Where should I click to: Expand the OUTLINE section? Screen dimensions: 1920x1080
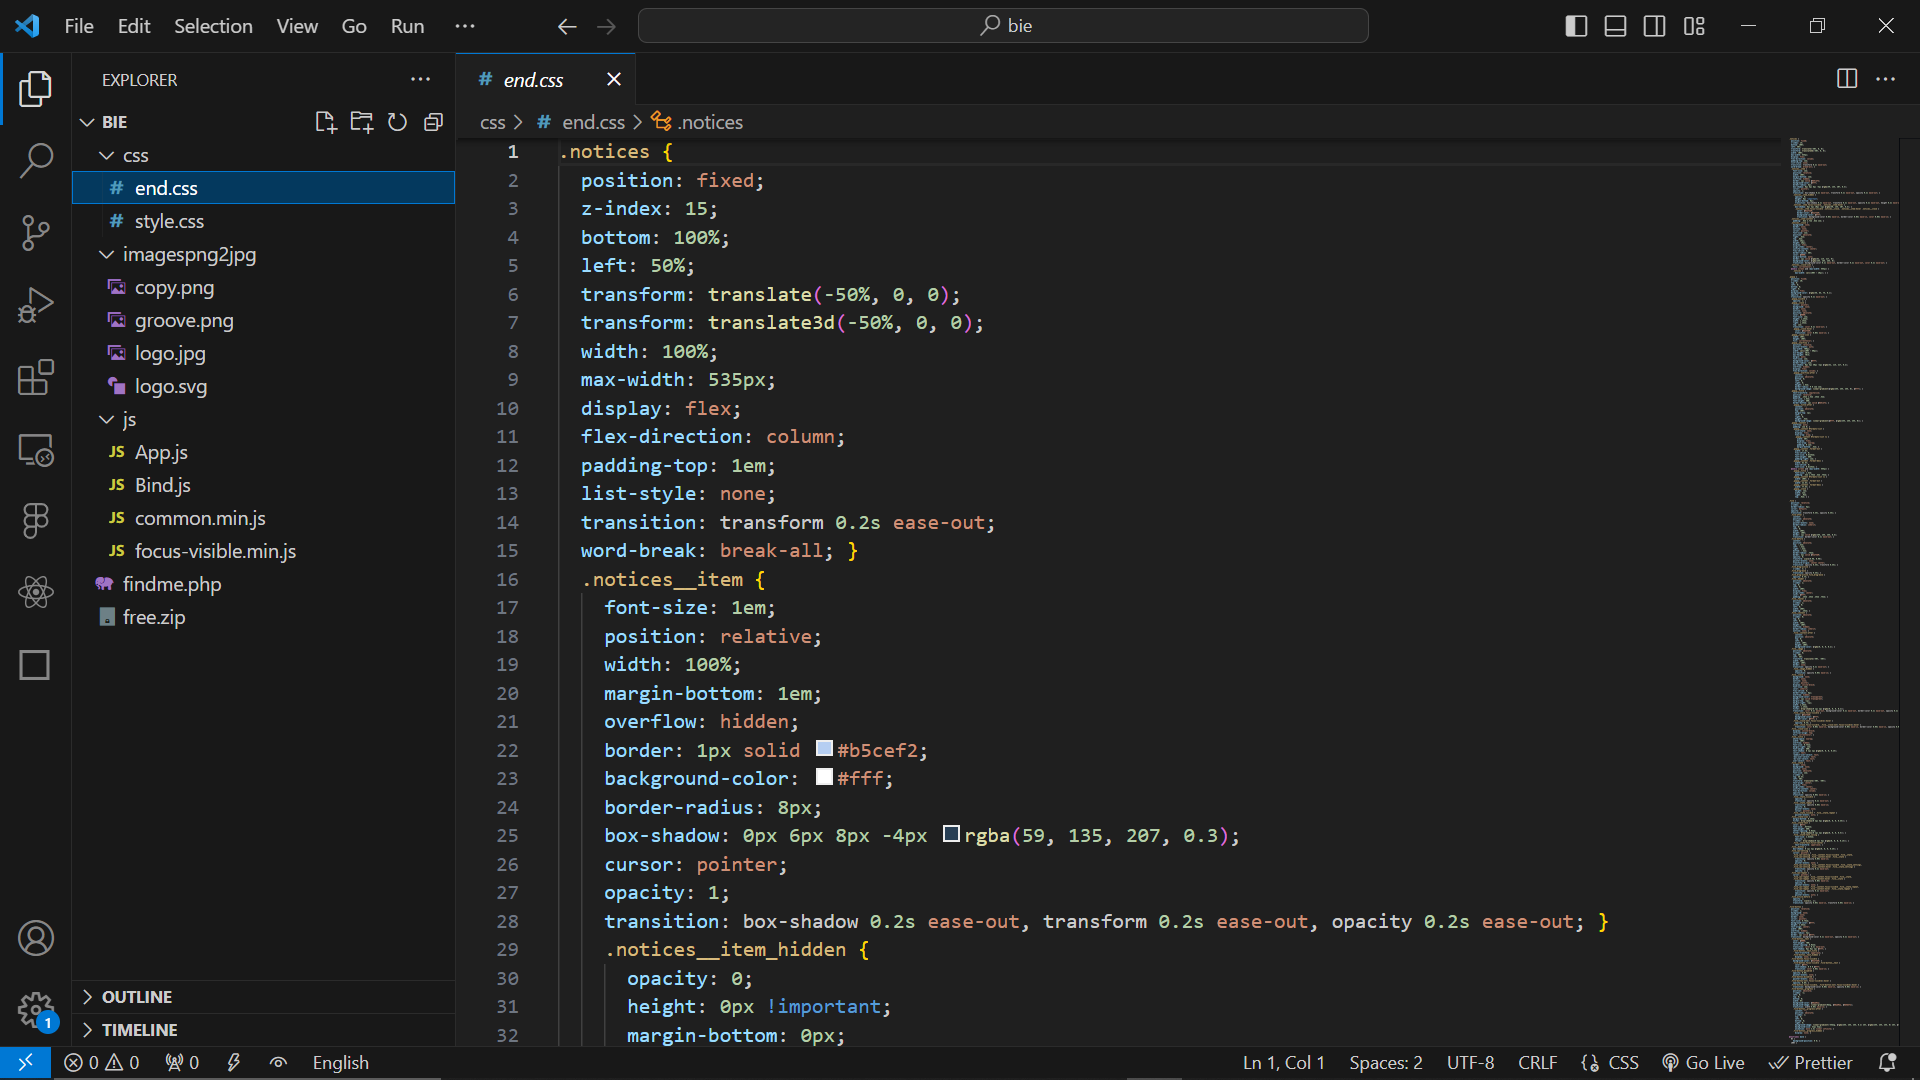136,997
